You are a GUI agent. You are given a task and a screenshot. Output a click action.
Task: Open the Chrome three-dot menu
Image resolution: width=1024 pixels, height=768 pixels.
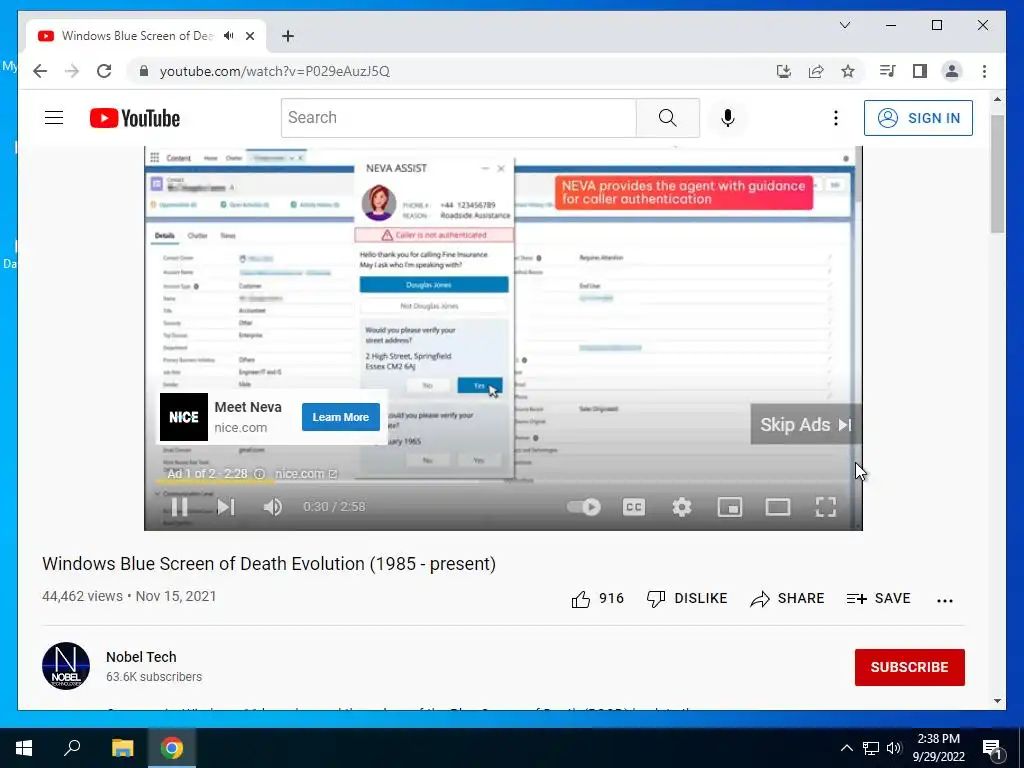click(984, 71)
